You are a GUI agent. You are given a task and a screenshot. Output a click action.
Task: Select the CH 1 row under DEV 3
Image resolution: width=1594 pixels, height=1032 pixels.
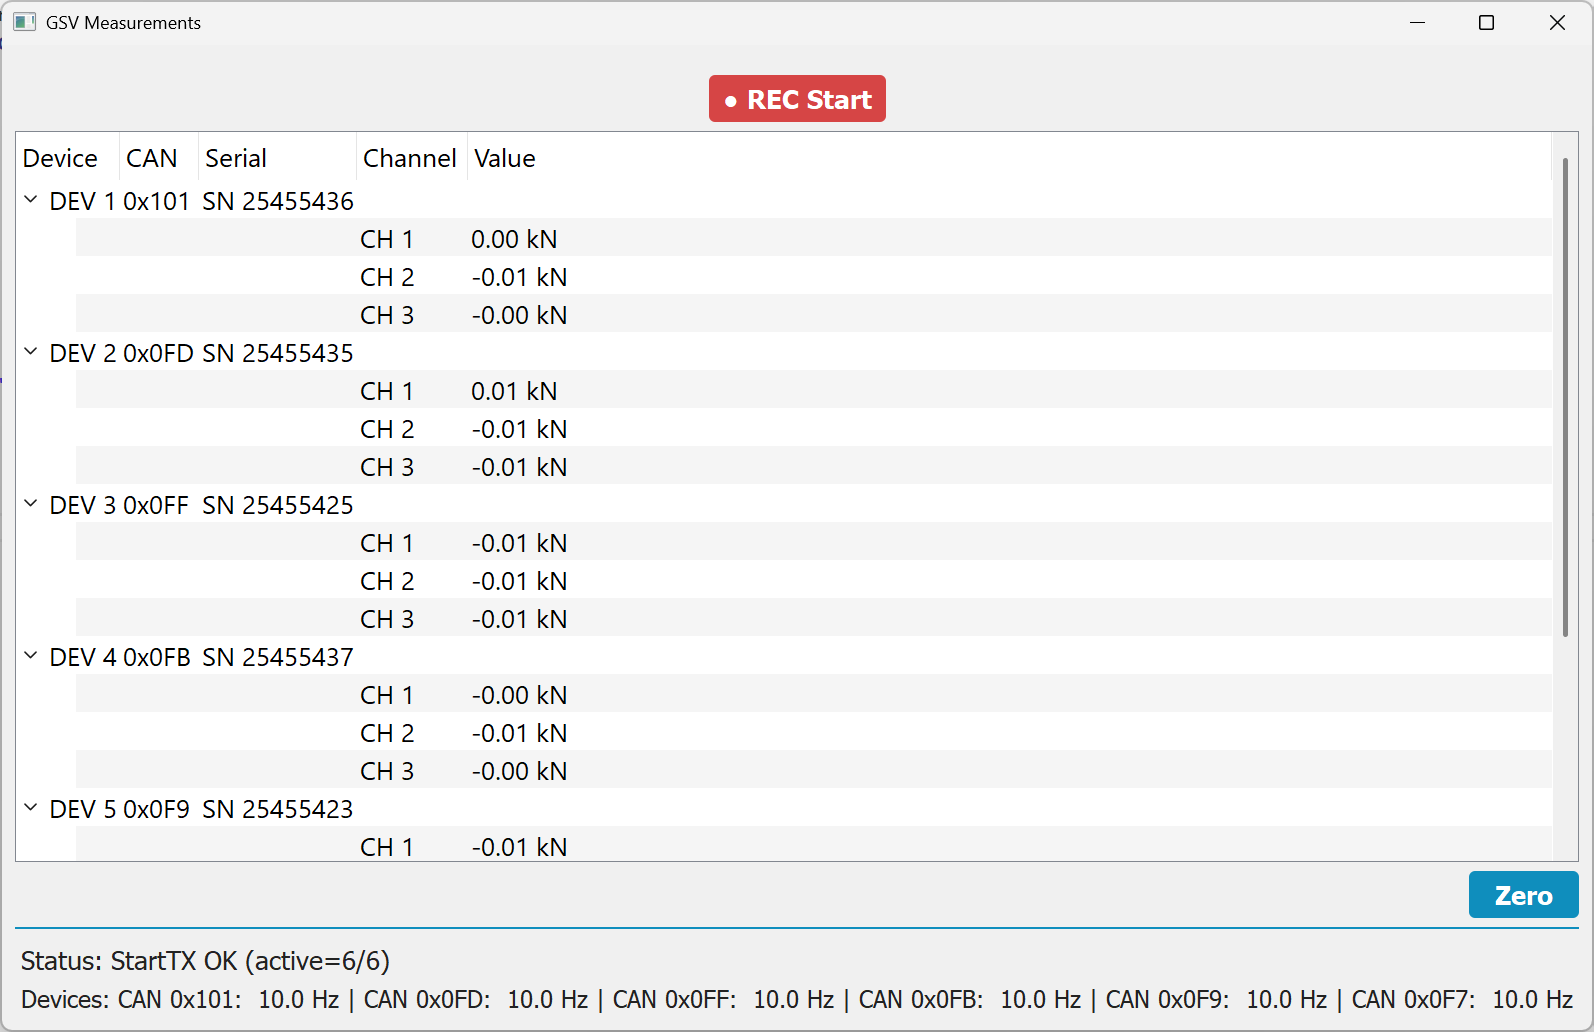(813, 543)
